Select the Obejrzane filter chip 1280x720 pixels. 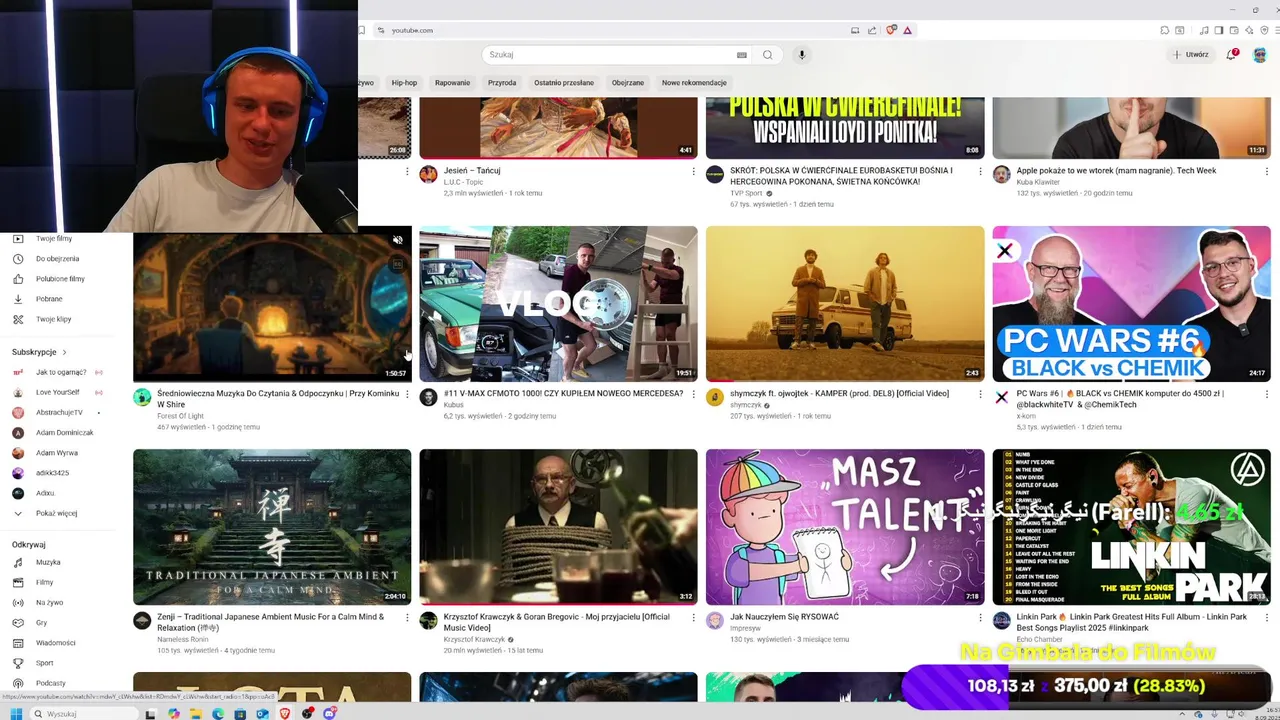coord(628,83)
